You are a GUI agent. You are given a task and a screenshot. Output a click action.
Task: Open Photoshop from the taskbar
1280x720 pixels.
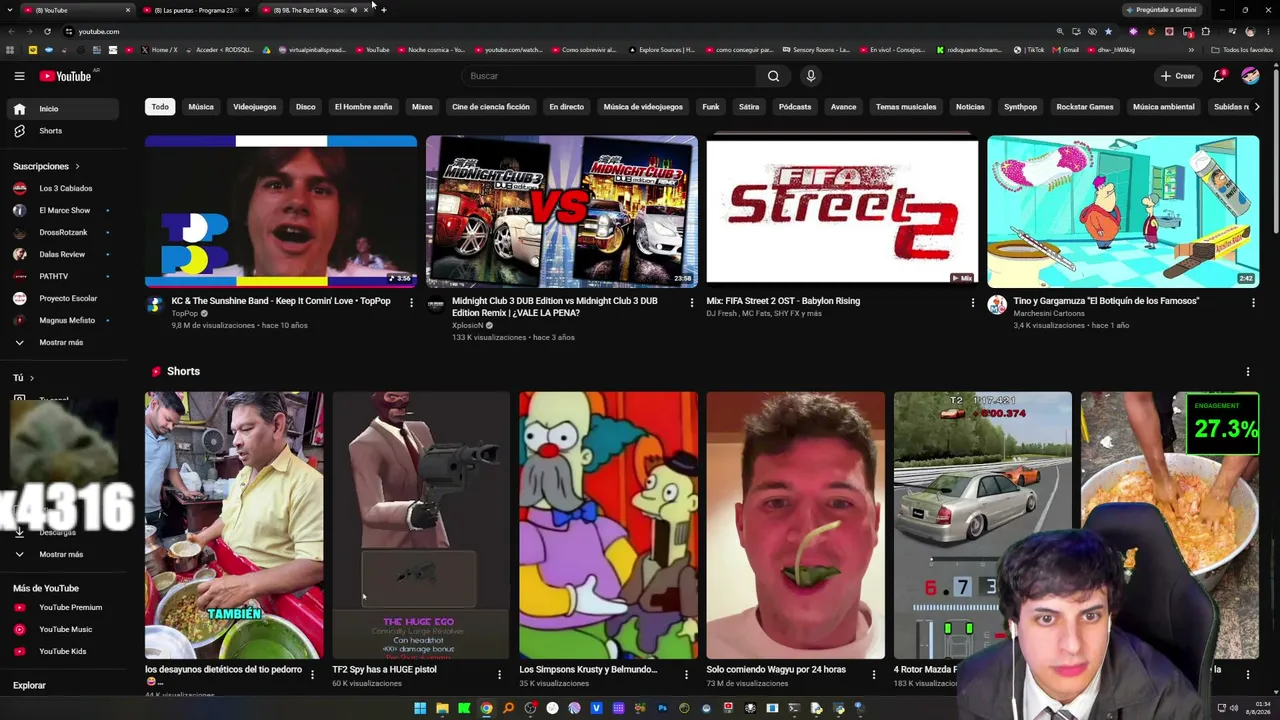point(662,709)
